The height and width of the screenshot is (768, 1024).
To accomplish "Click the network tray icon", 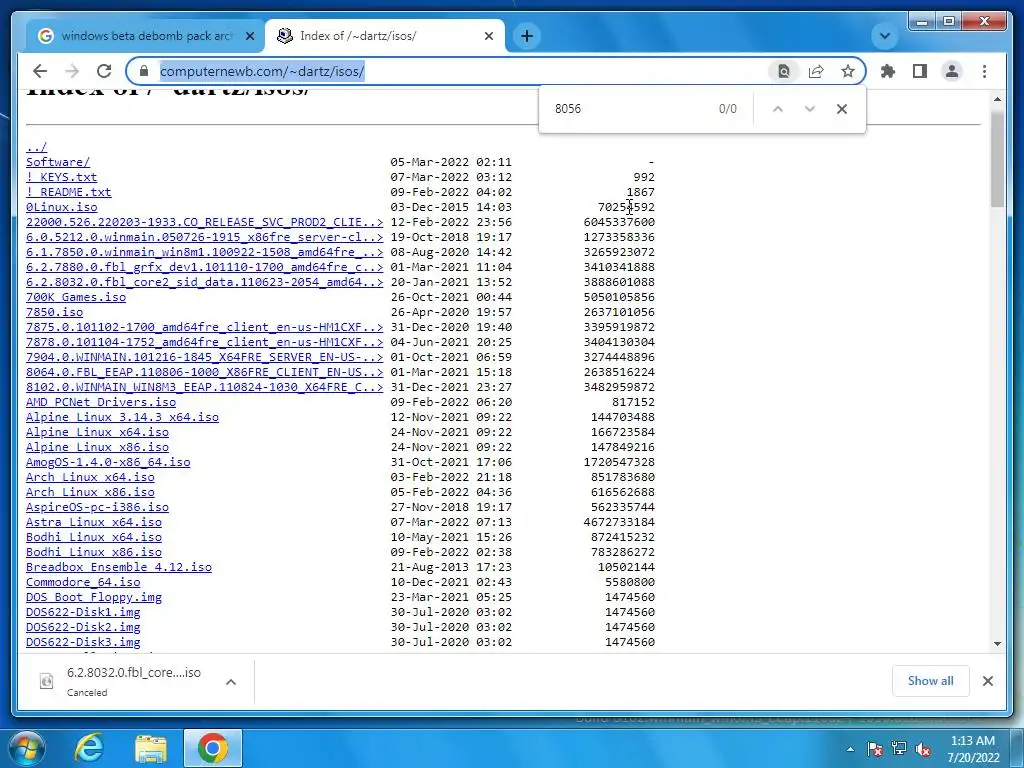I will point(899,749).
